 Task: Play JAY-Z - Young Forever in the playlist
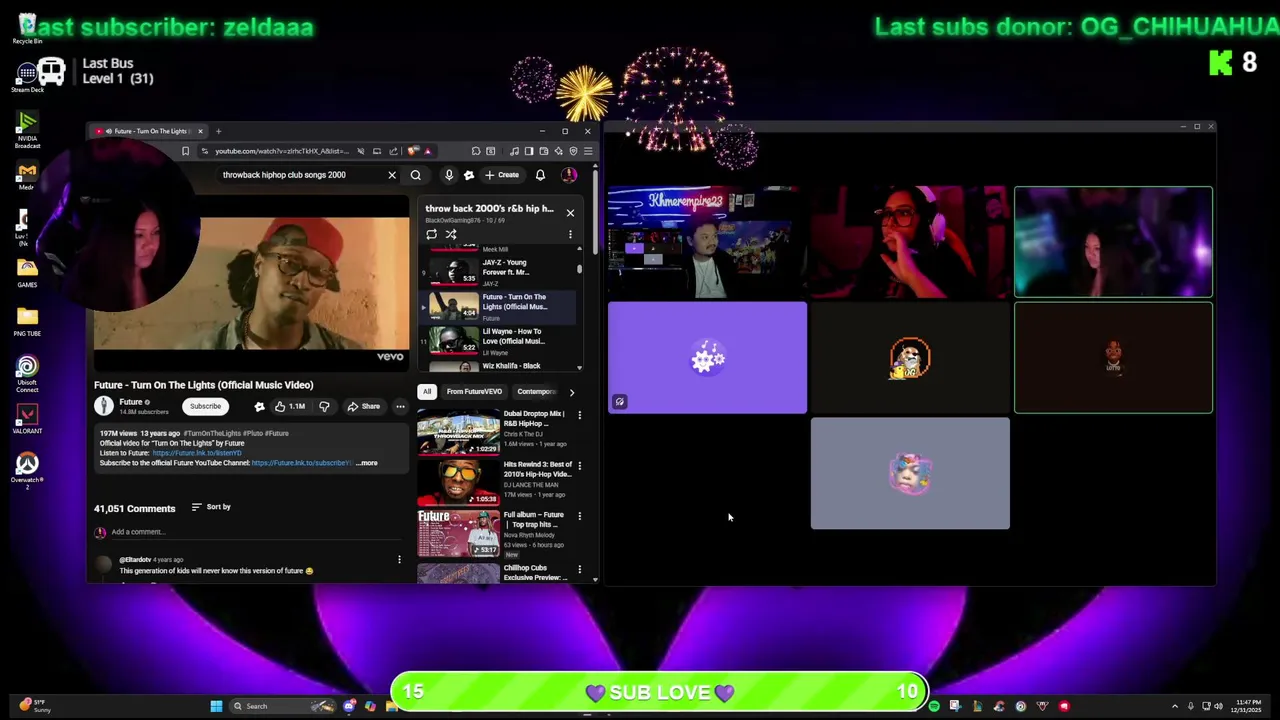click(499, 271)
